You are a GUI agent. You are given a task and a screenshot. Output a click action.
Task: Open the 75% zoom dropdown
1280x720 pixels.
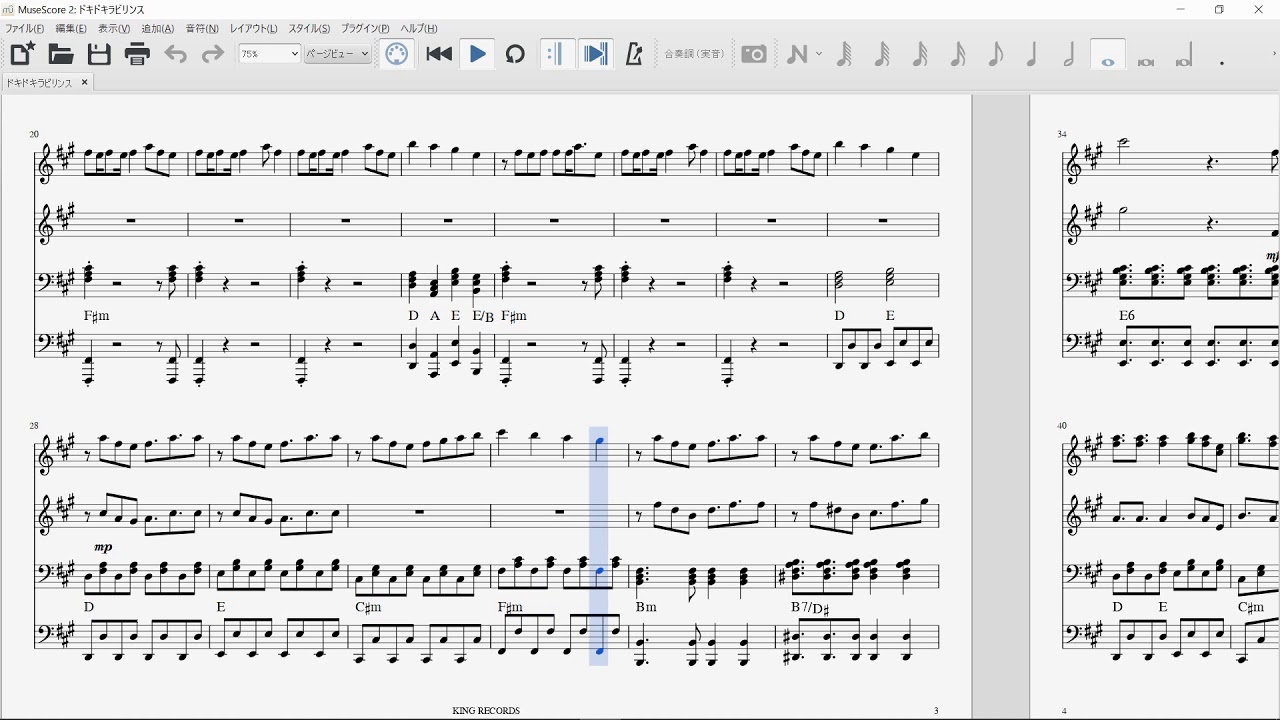[x=269, y=54]
